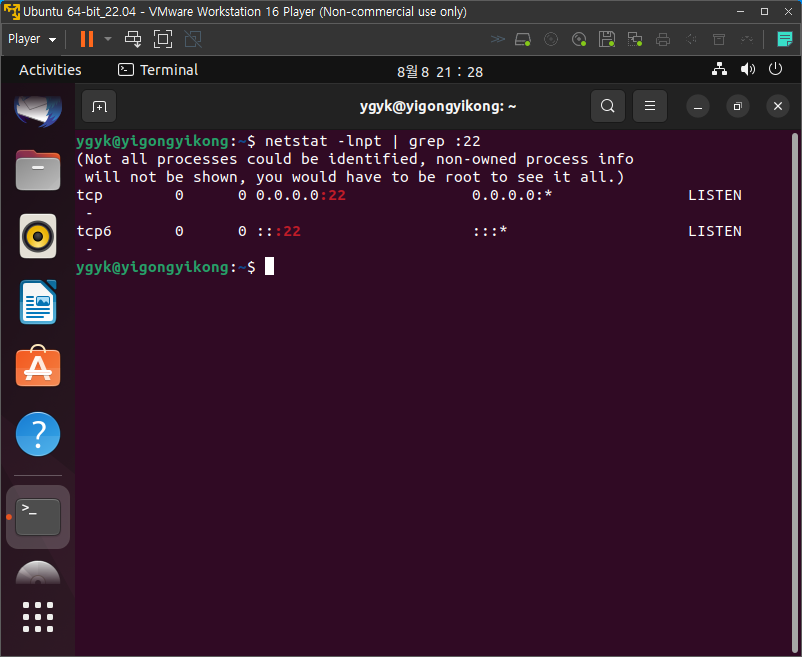Viewport: 802px width, 657px height.
Task: Show the applications grid
Action: pos(38,617)
